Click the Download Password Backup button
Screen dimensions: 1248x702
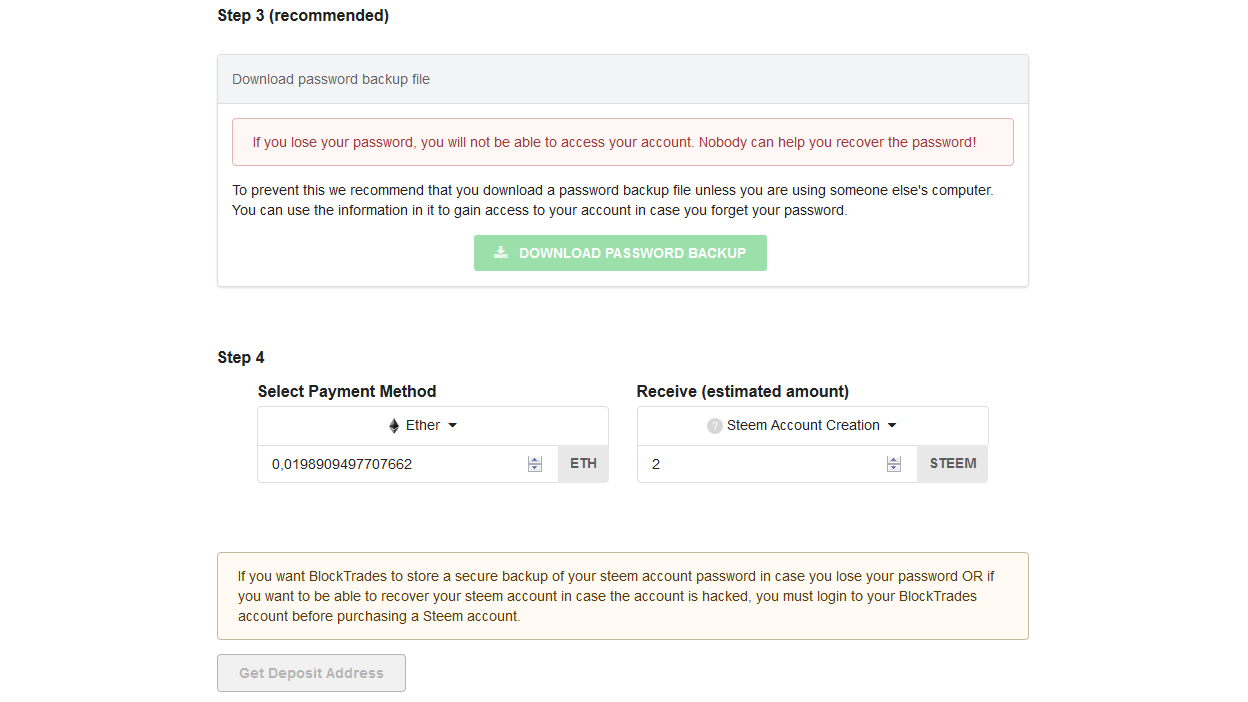620,253
